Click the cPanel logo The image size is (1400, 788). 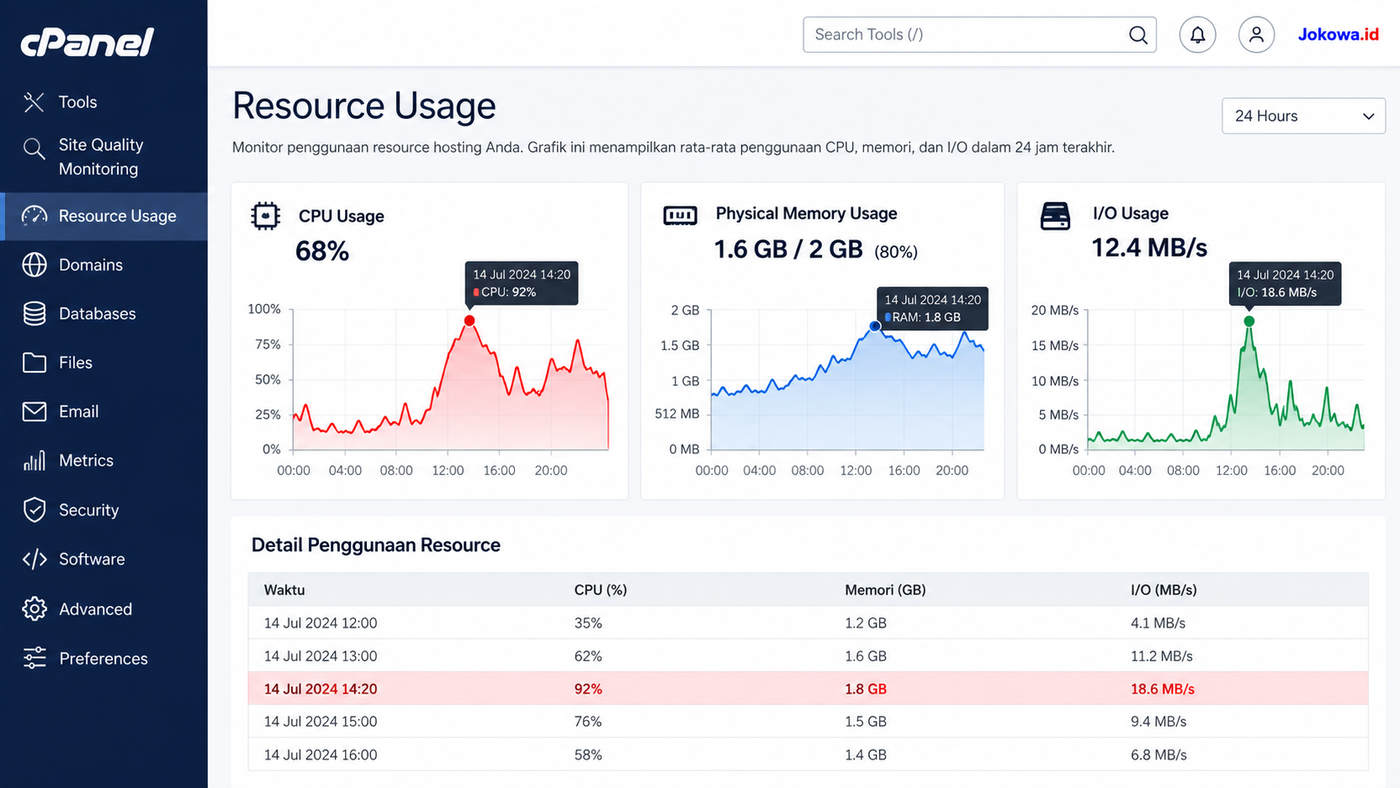[x=88, y=42]
